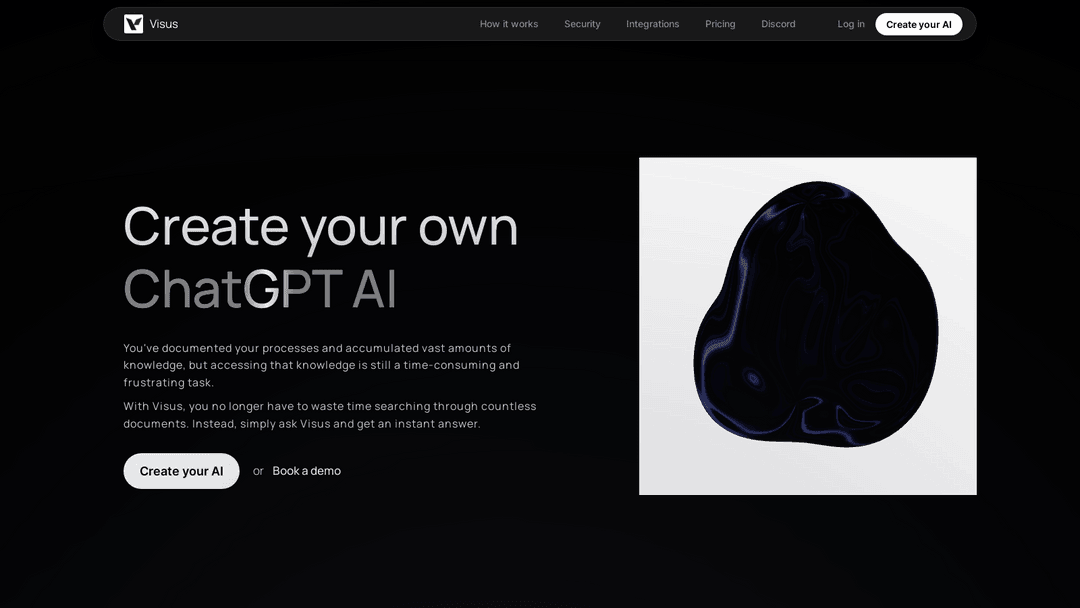Click the Visus logo icon
This screenshot has width=1080, height=608.
(134, 24)
